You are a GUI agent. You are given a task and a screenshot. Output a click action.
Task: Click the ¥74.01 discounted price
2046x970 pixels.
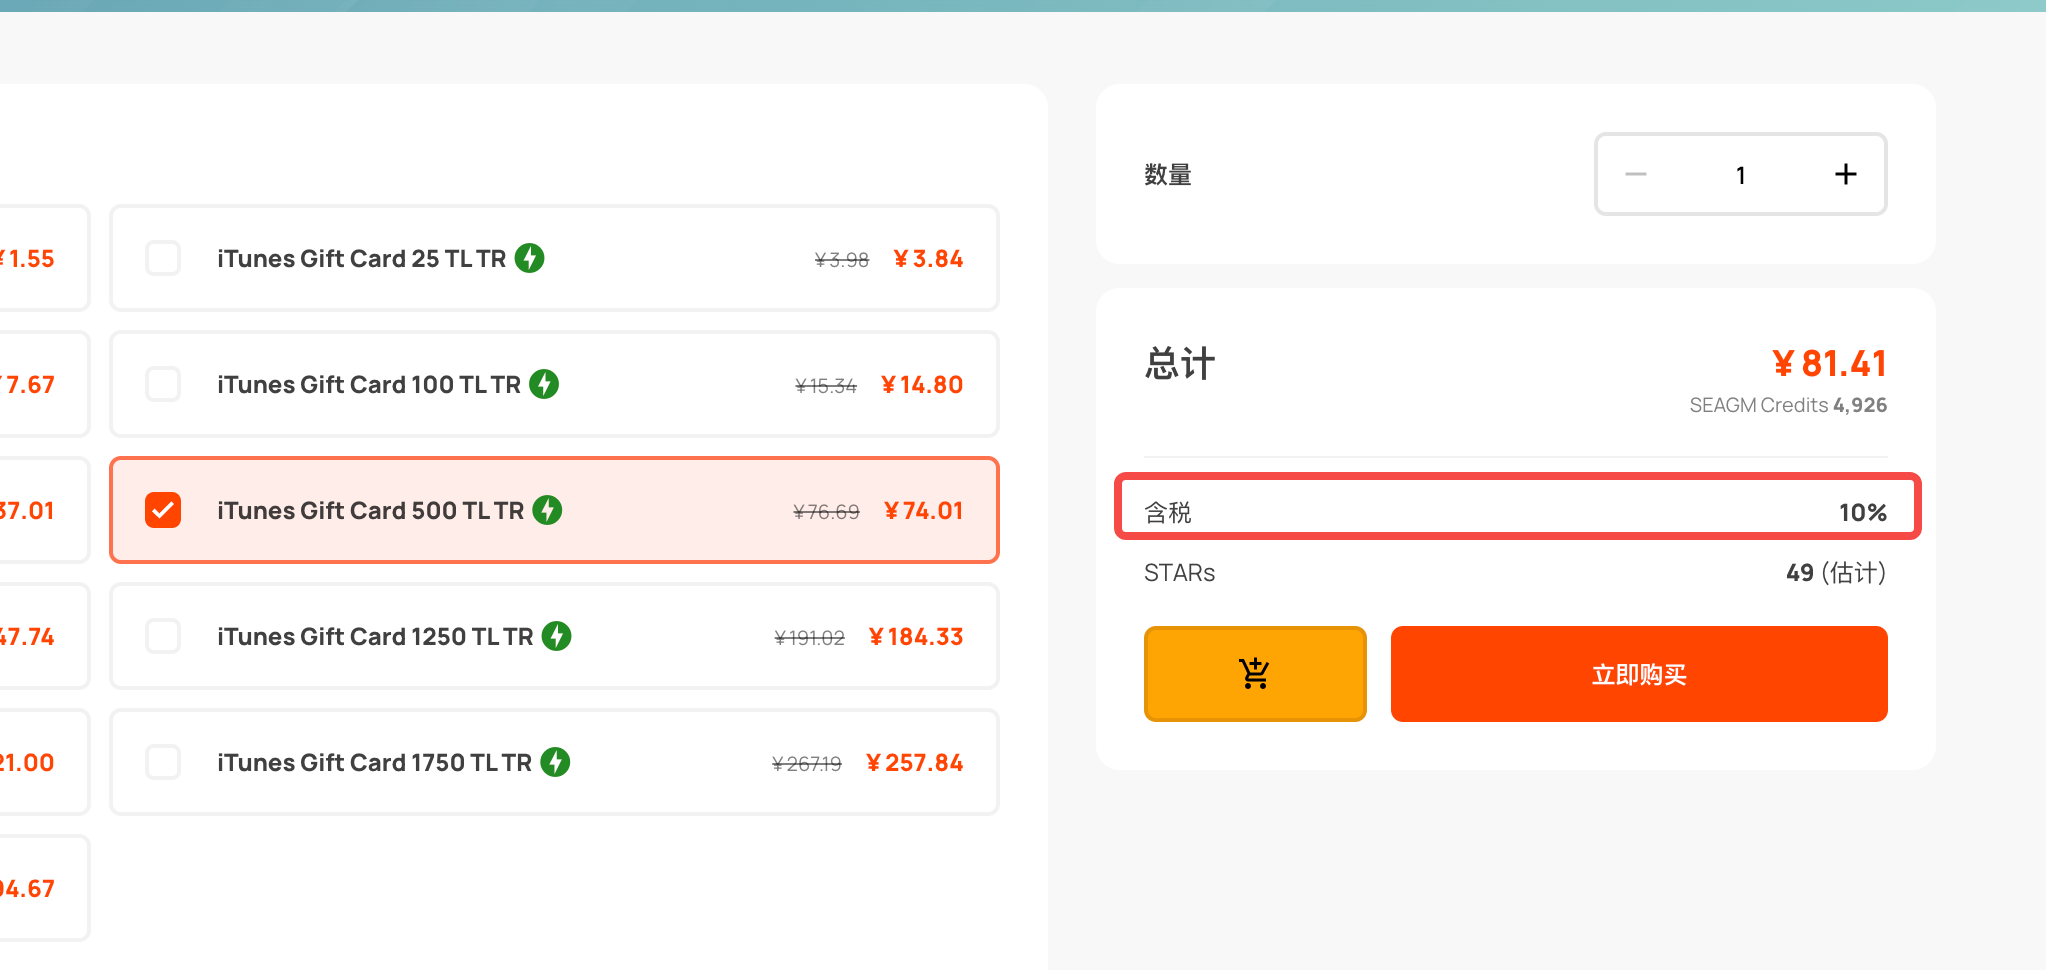coord(924,511)
